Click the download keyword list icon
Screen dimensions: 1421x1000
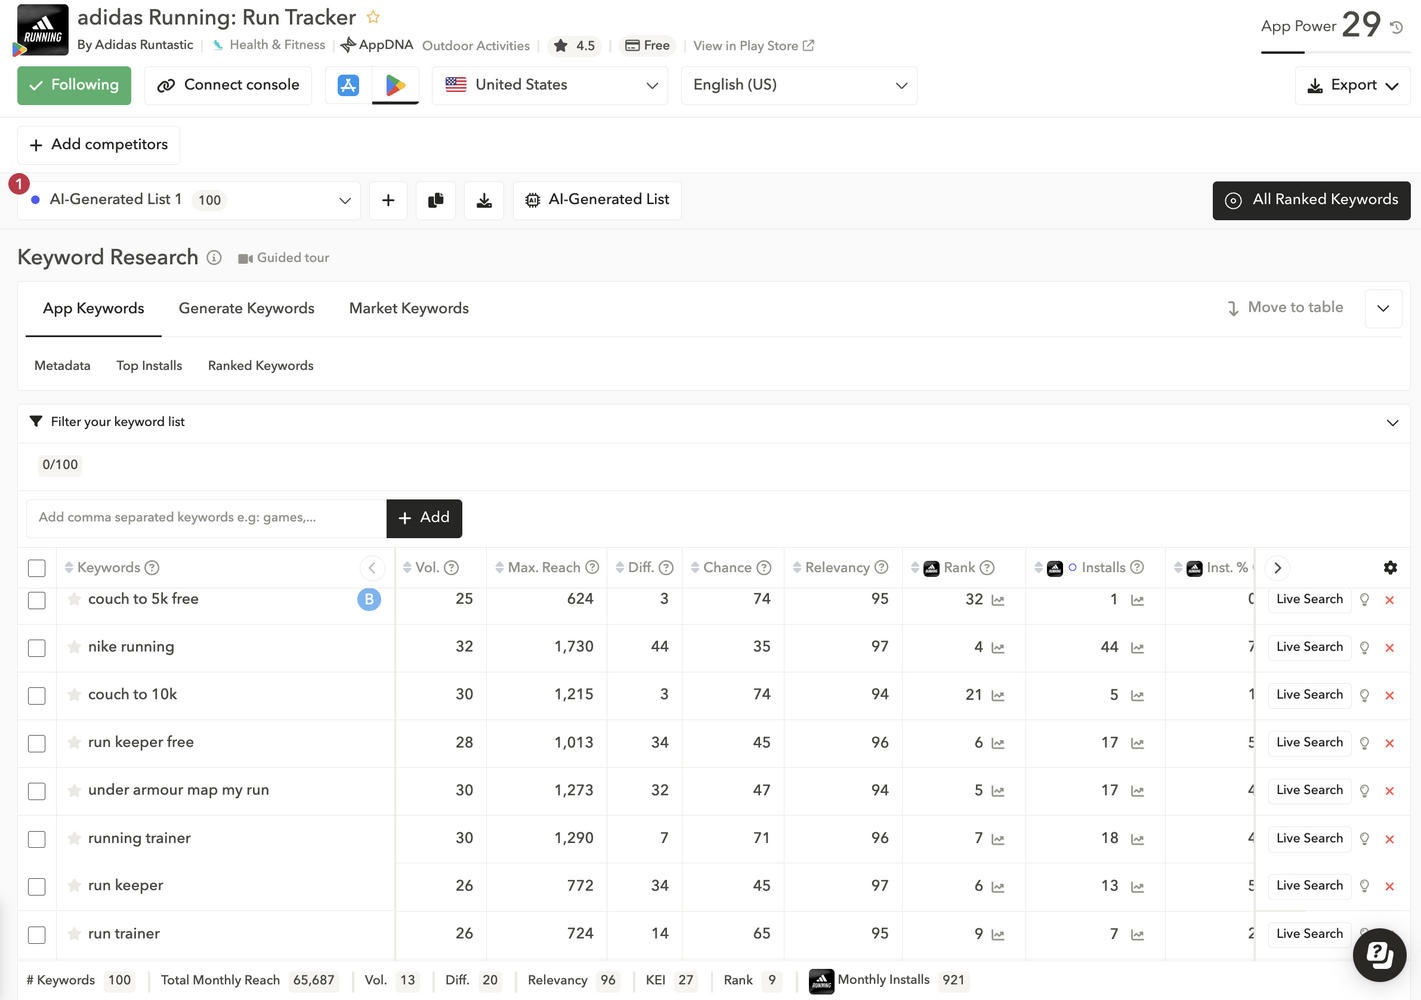pos(484,200)
